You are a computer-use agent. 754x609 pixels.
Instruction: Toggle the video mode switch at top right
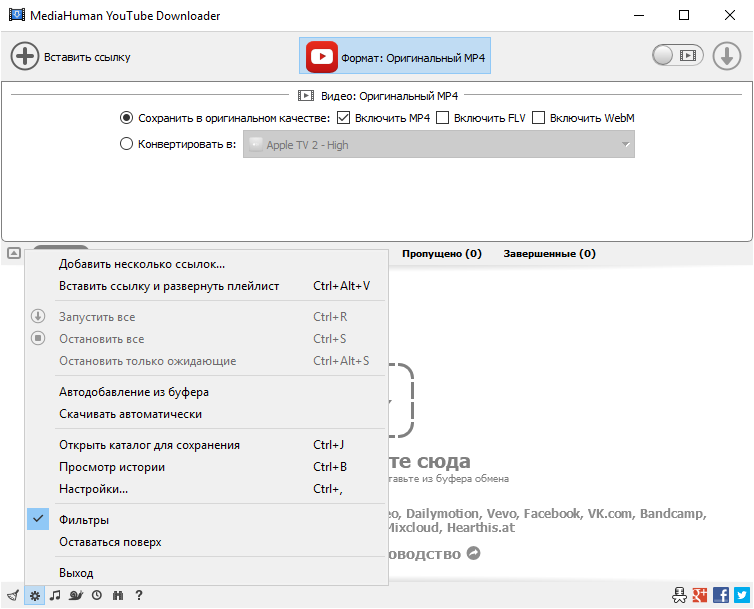(678, 56)
